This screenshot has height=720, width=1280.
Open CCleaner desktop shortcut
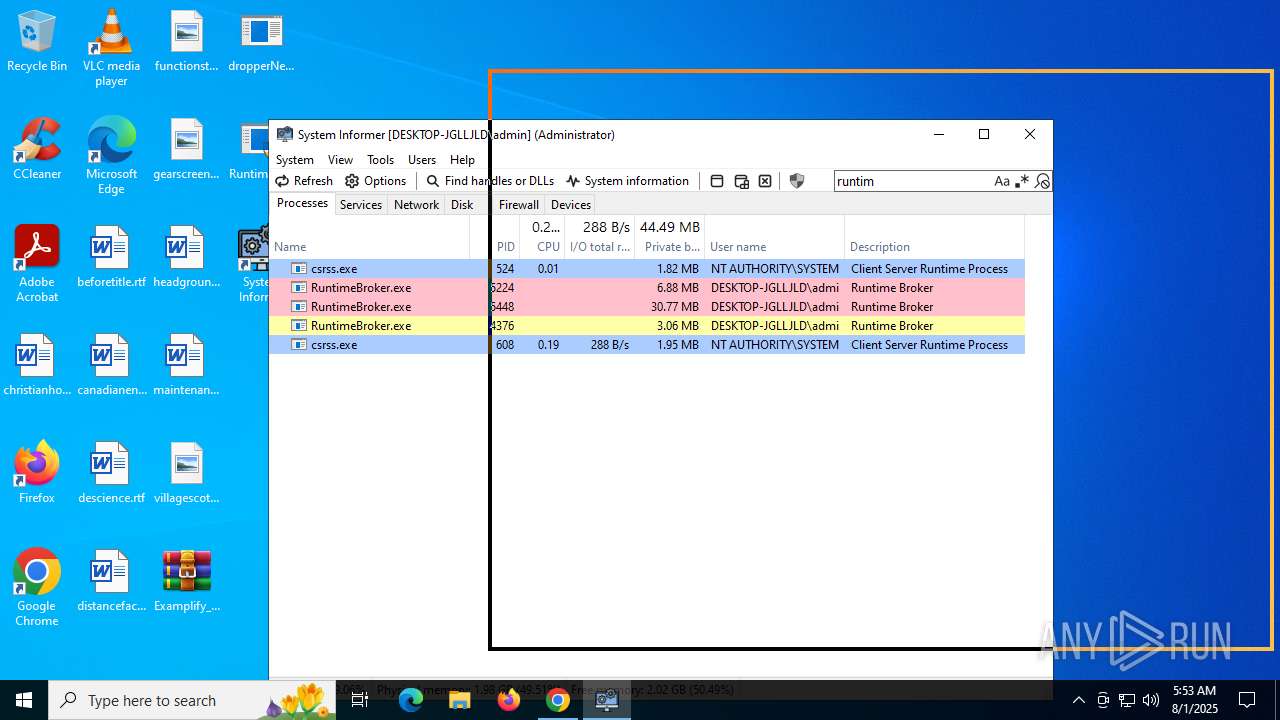pyautogui.click(x=37, y=149)
